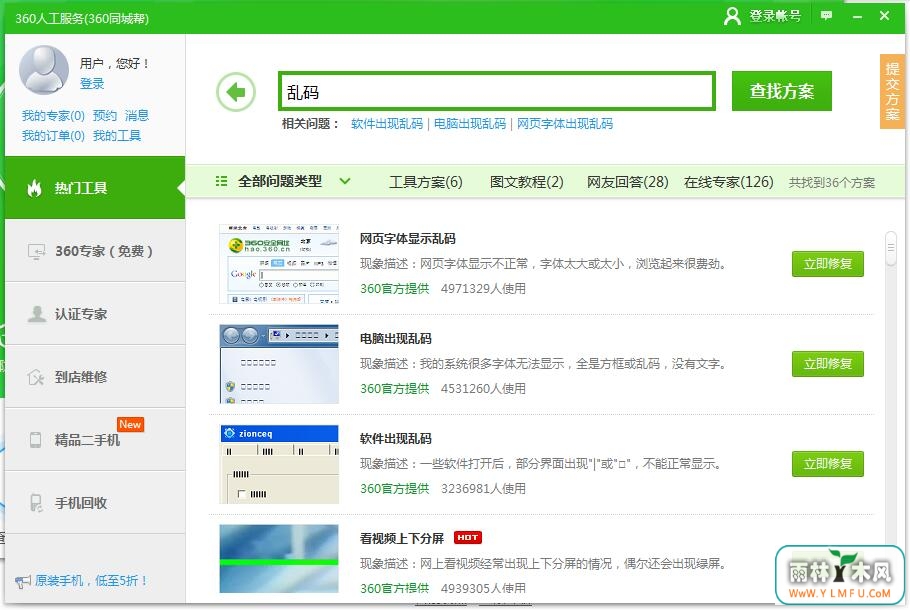Click the 网页字体显示乱码 result title
This screenshot has width=910, height=610.
[407, 239]
